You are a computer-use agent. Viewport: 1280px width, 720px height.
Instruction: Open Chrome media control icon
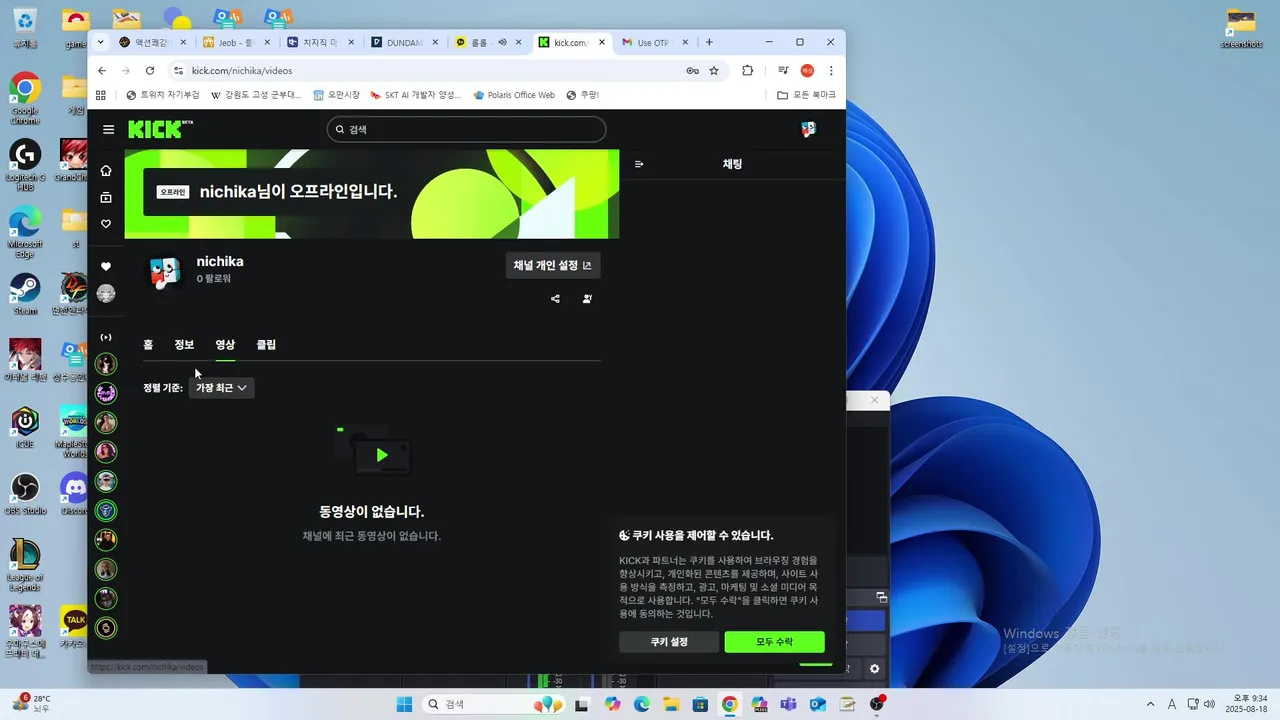coord(784,71)
